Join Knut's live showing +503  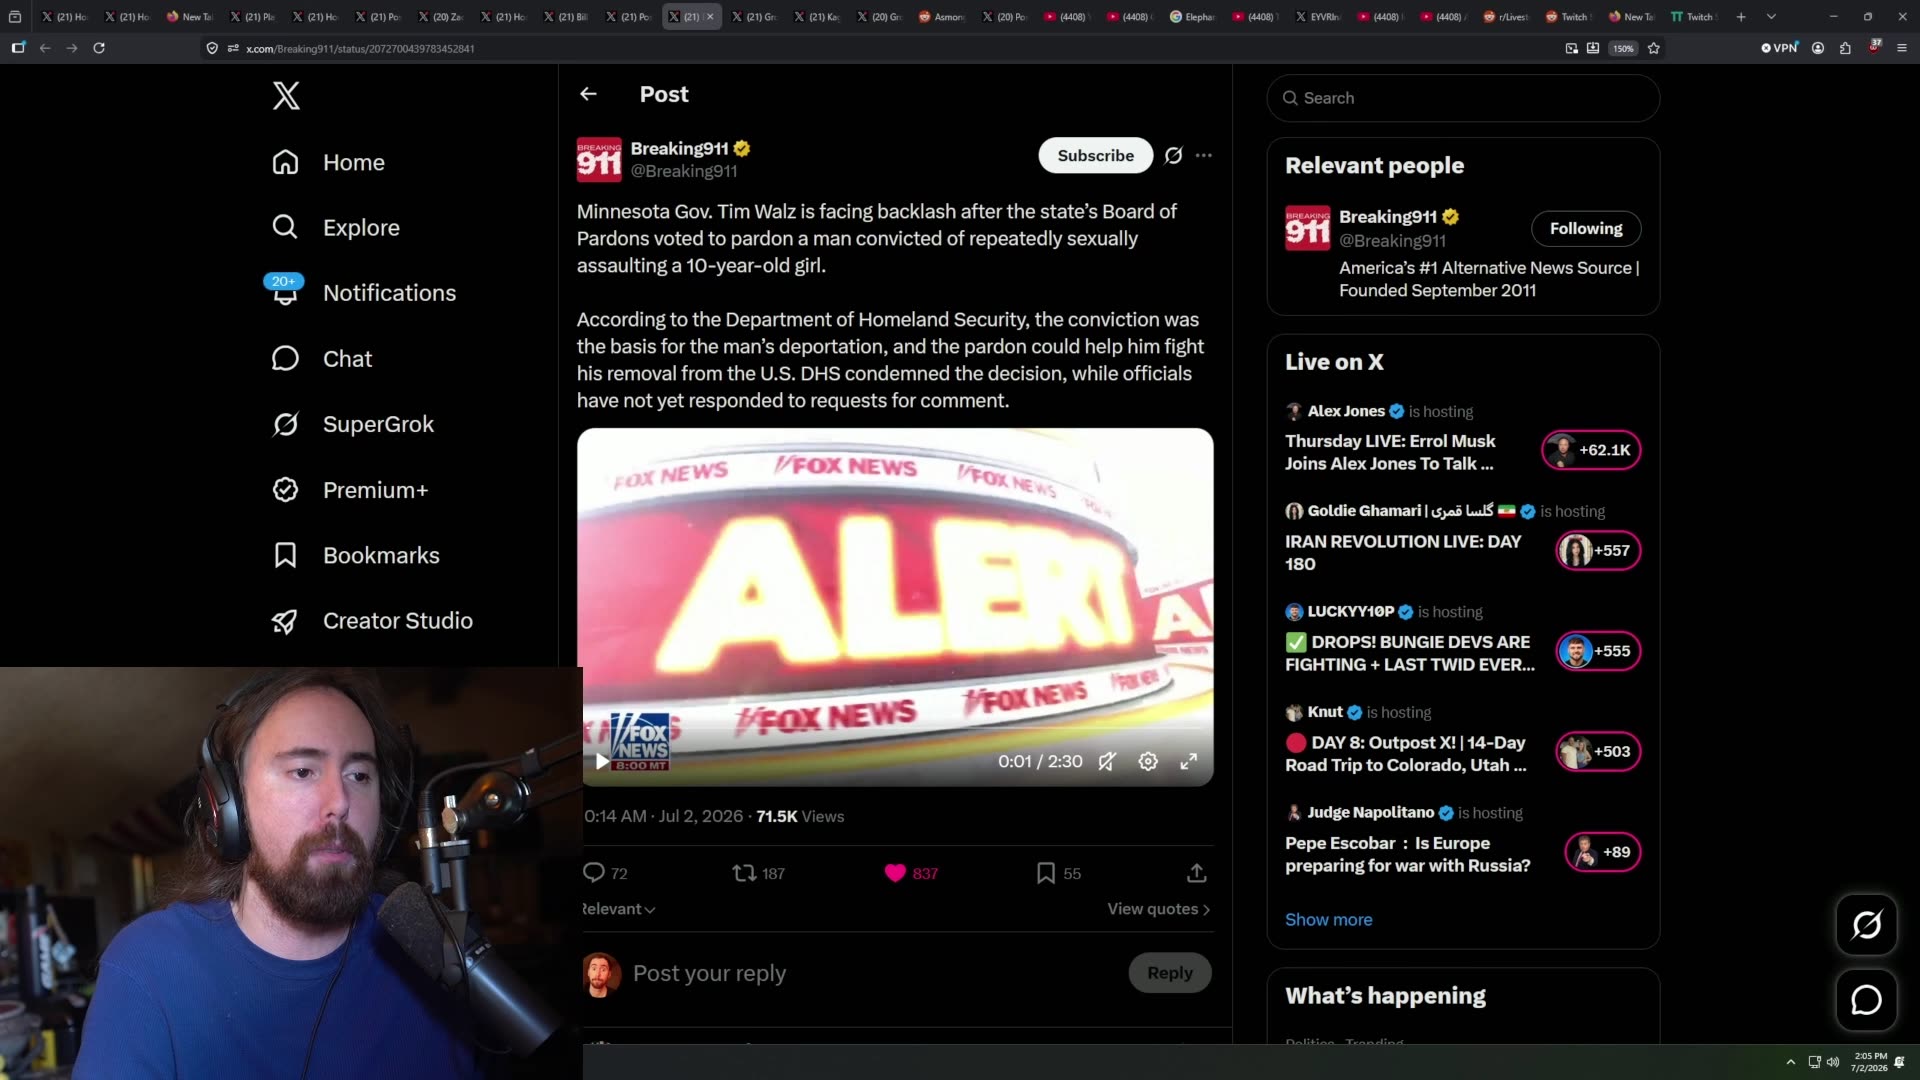1598,752
